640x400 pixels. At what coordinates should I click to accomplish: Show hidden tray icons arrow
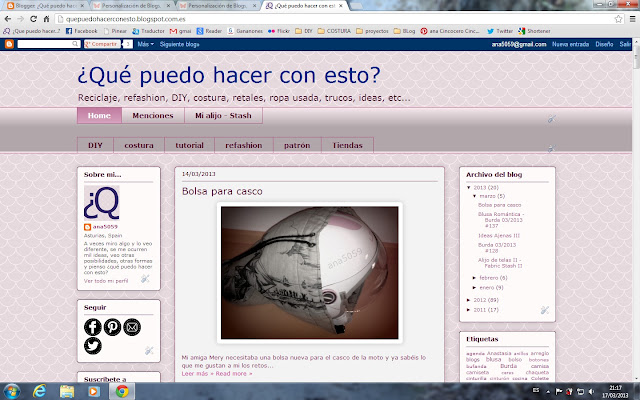(x=548, y=392)
